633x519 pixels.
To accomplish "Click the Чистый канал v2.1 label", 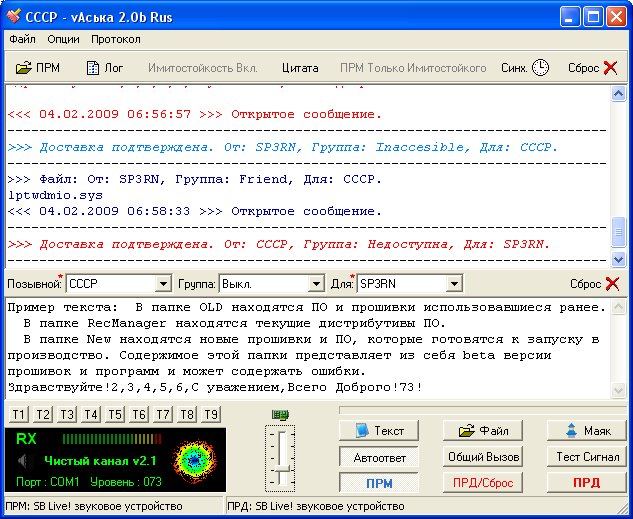I will point(100,460).
